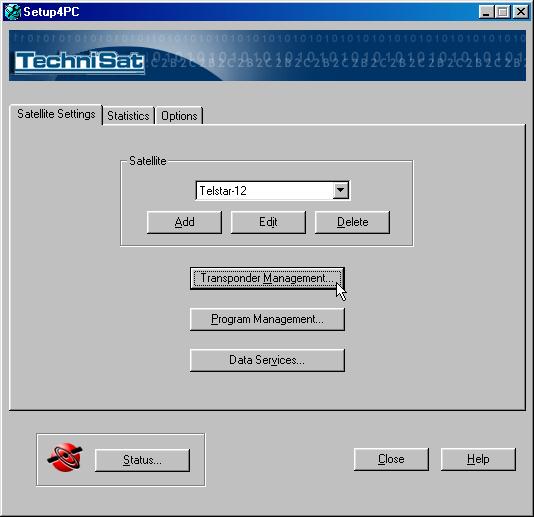Expand the Satellite dropdown arrow
This screenshot has height=517, width=534.
coord(341,190)
